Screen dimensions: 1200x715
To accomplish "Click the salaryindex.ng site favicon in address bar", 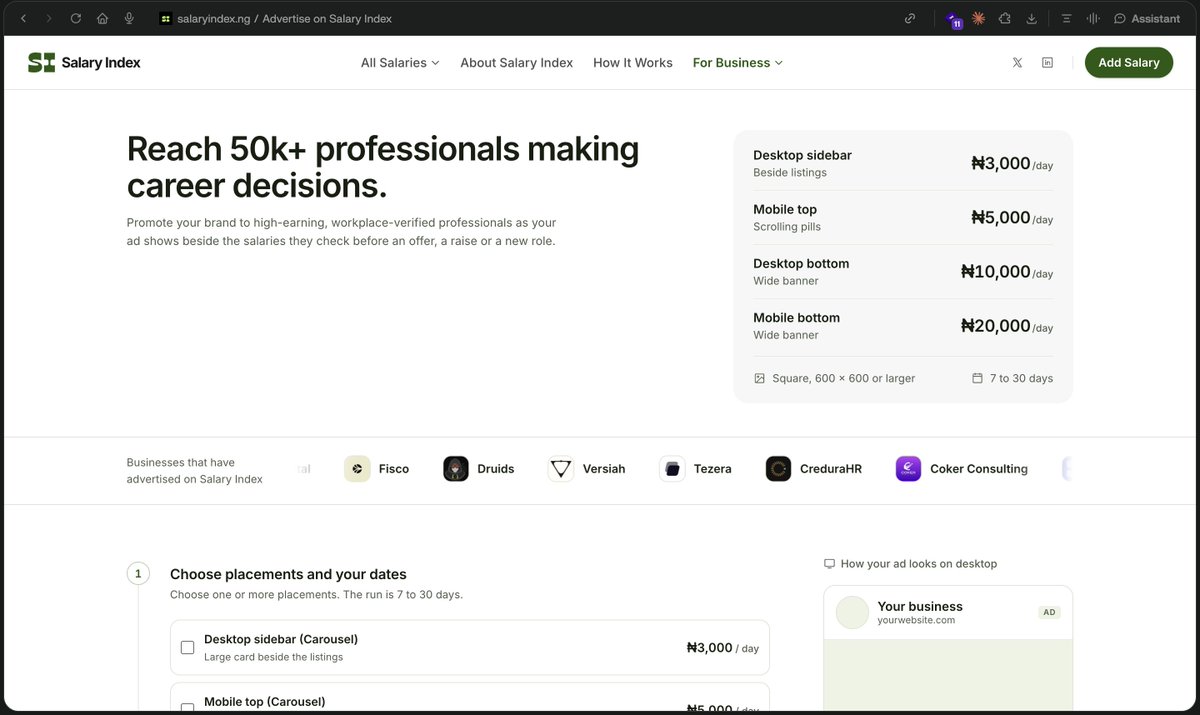I will coord(166,18).
